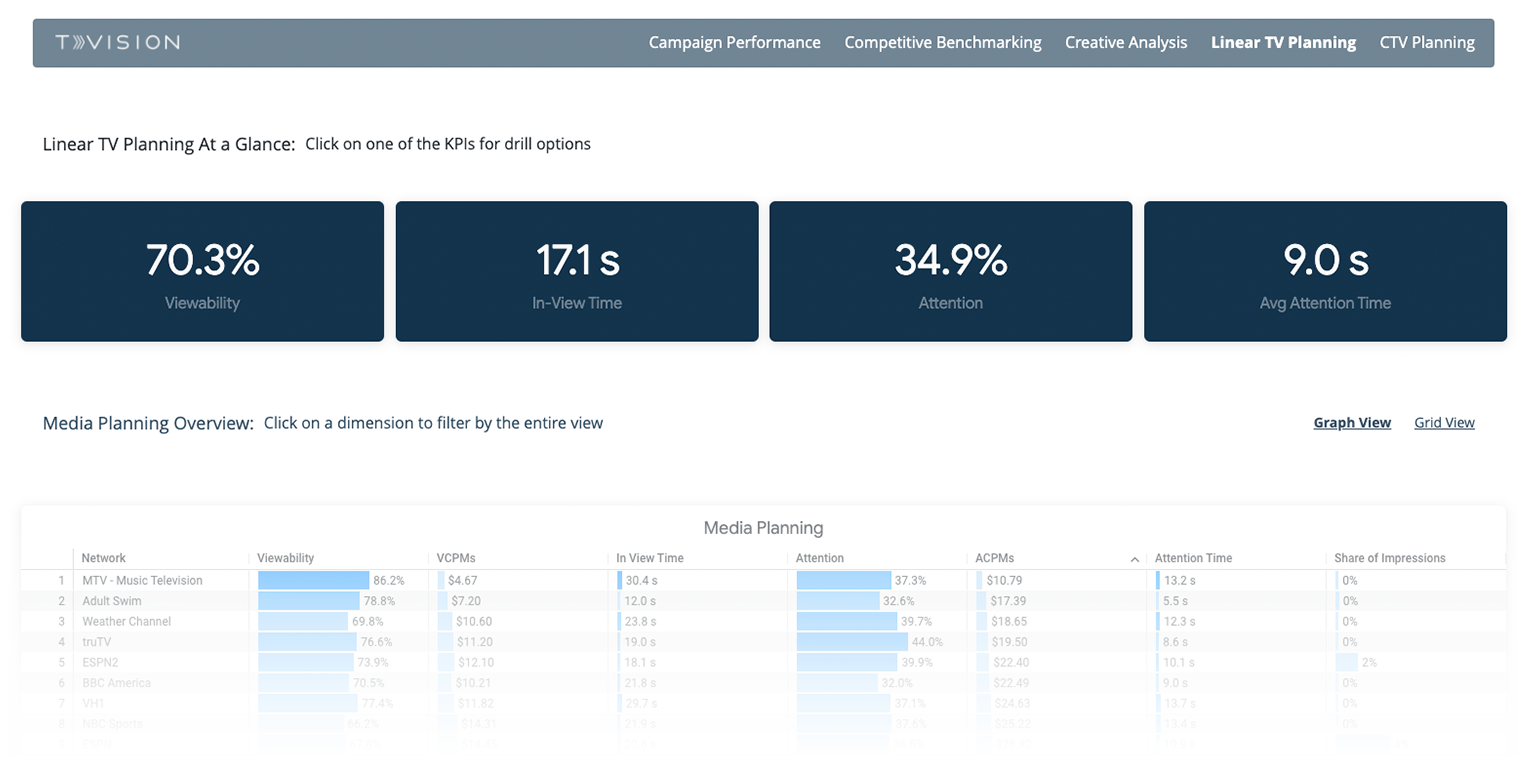Open drill options for In-View Time KPI
The image size is (1529, 773).
pos(576,271)
